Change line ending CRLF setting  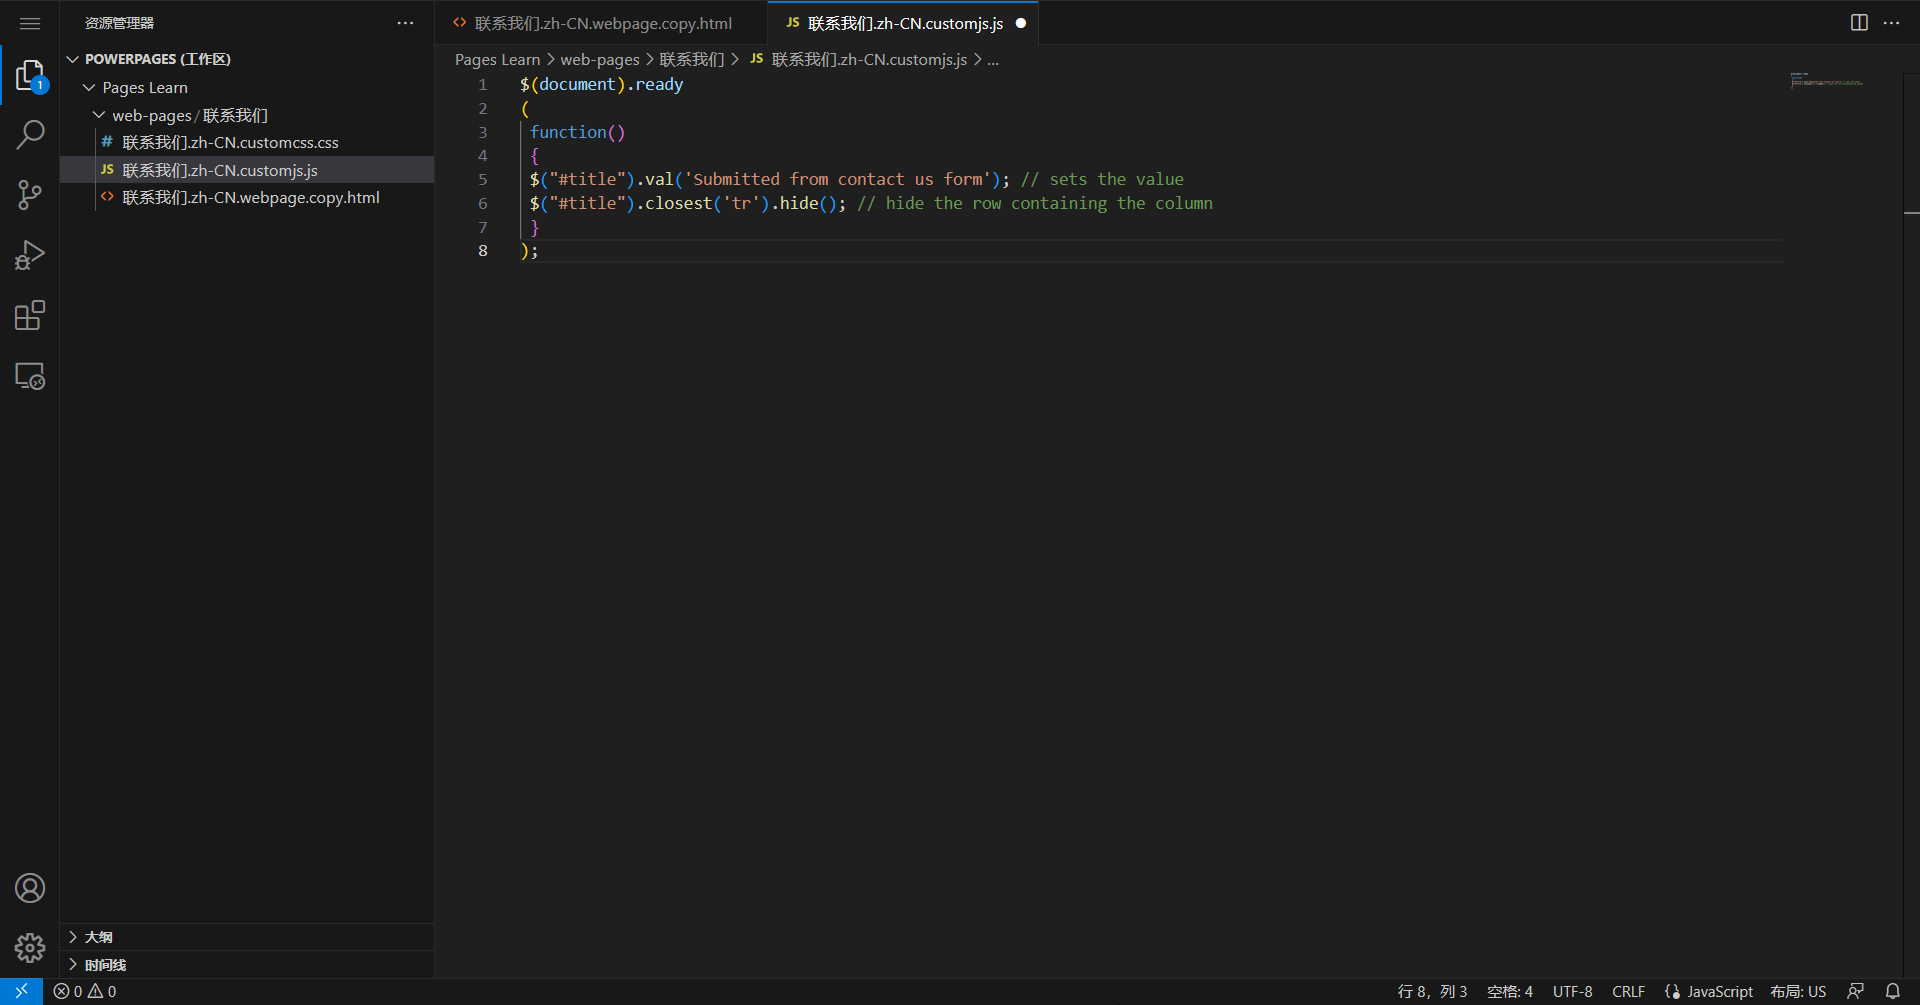click(x=1628, y=991)
